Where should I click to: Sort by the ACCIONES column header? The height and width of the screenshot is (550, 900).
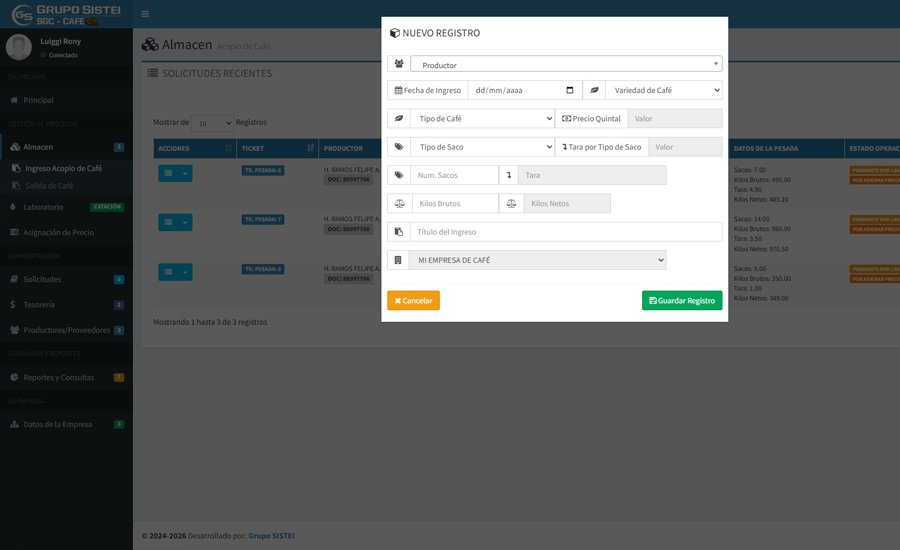coord(195,148)
